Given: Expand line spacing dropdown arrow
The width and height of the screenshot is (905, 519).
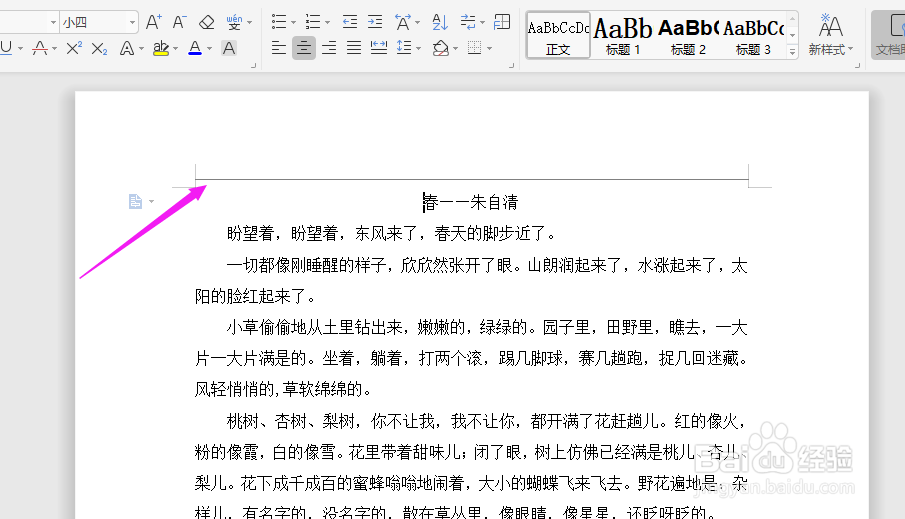Looking at the screenshot, I should 418,48.
